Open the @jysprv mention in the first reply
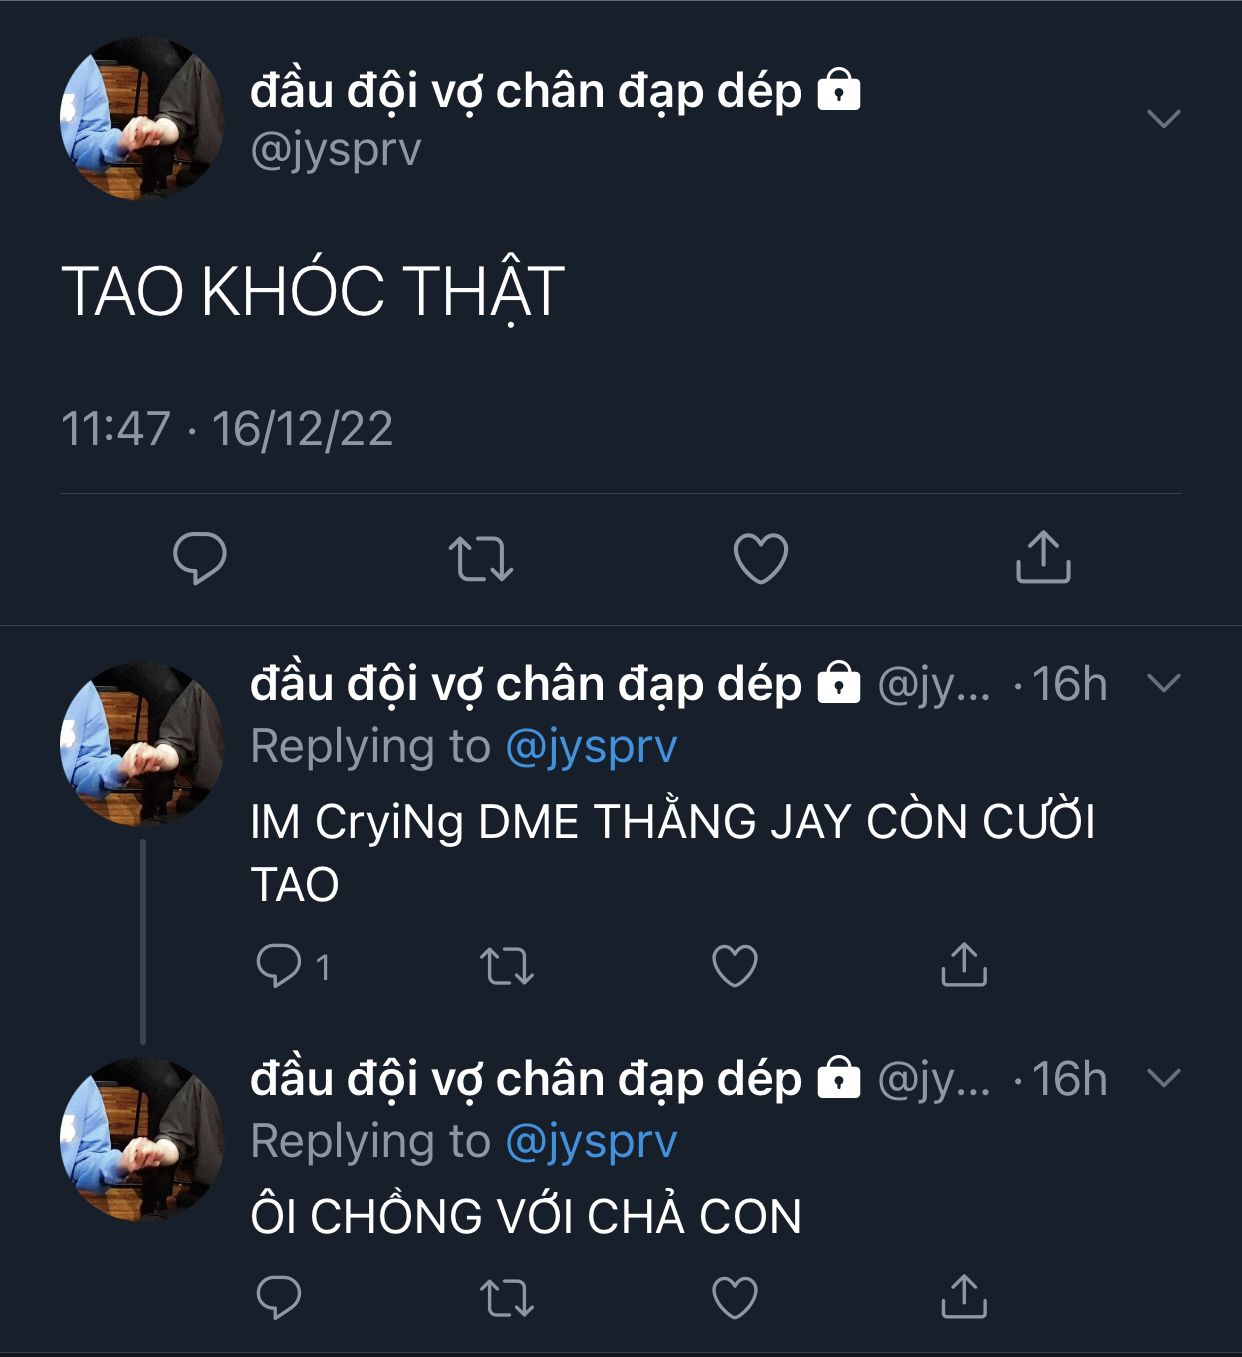 tap(591, 747)
